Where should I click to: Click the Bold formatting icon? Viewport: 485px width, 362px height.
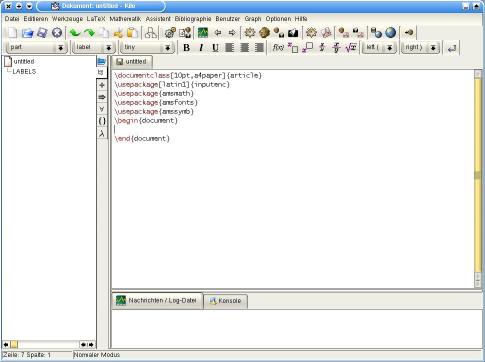tap(187, 48)
